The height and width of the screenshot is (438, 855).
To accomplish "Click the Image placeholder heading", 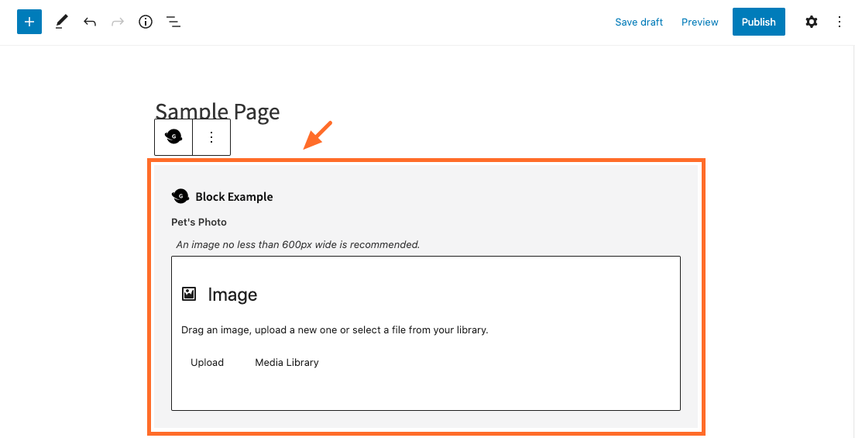I will coord(232,295).
